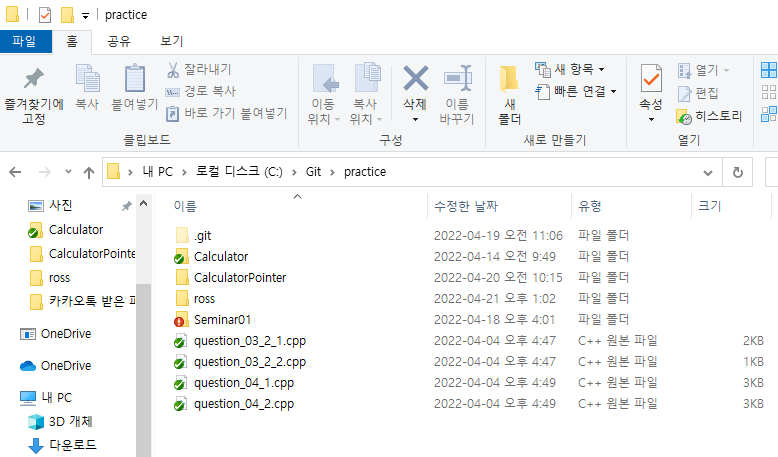Open the Delete (삭제) dropdown arrow

[415, 120]
